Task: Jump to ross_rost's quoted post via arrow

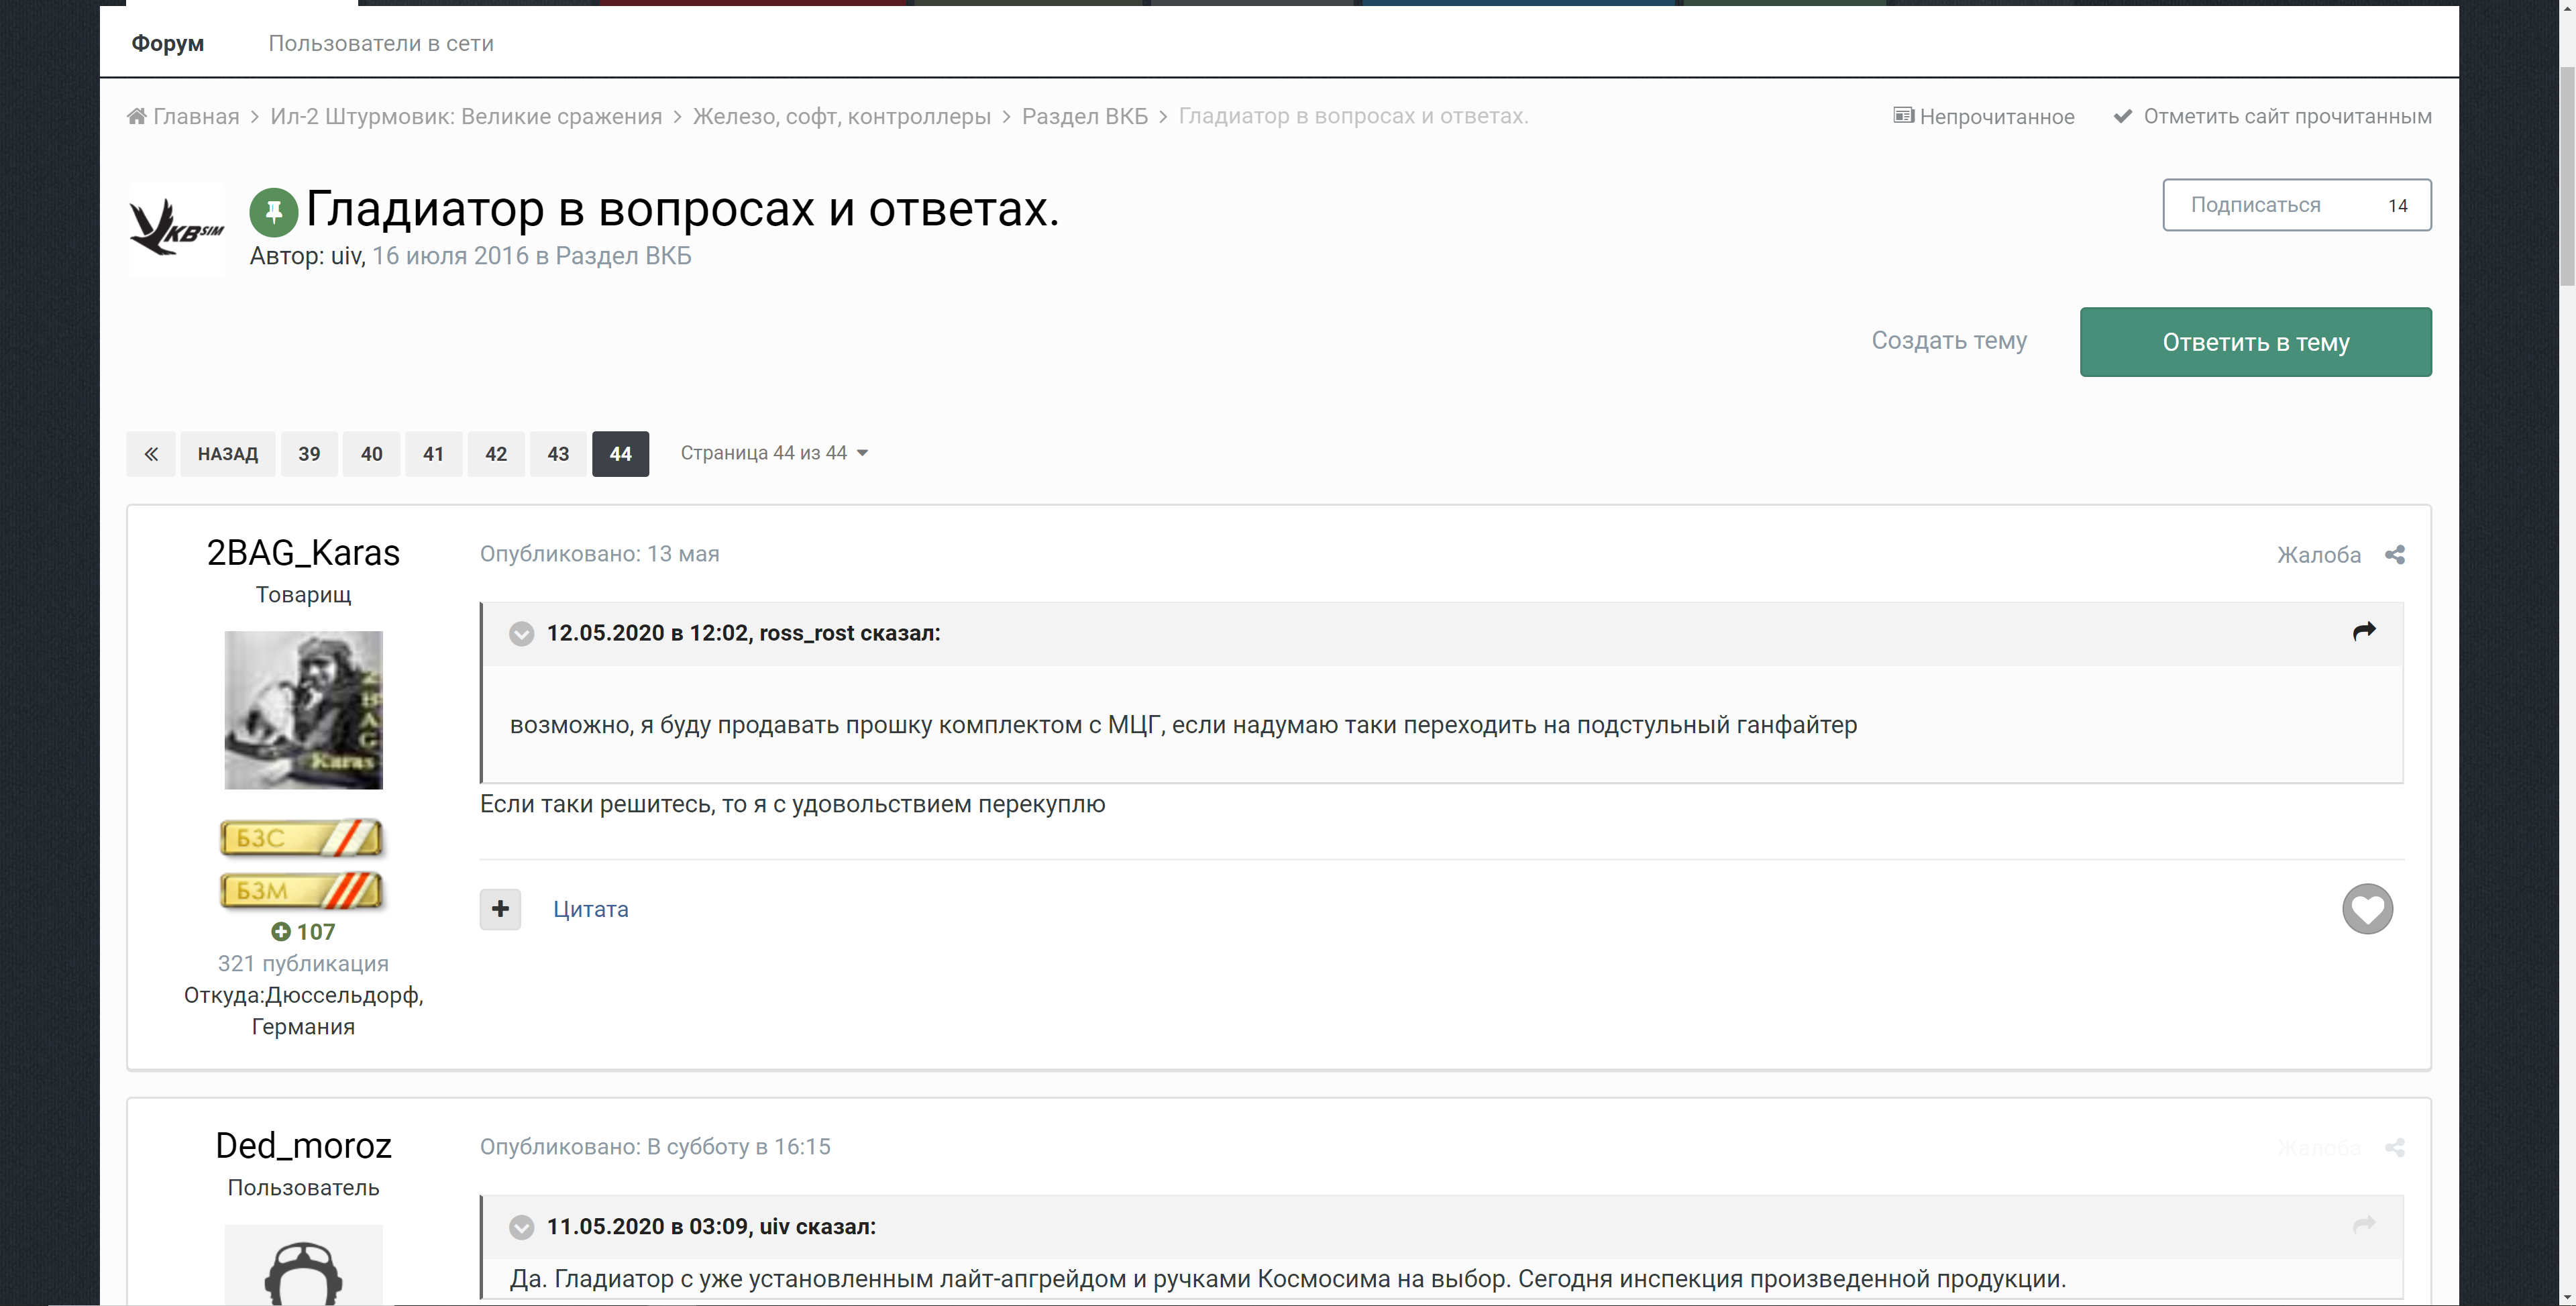Action: (x=2364, y=632)
